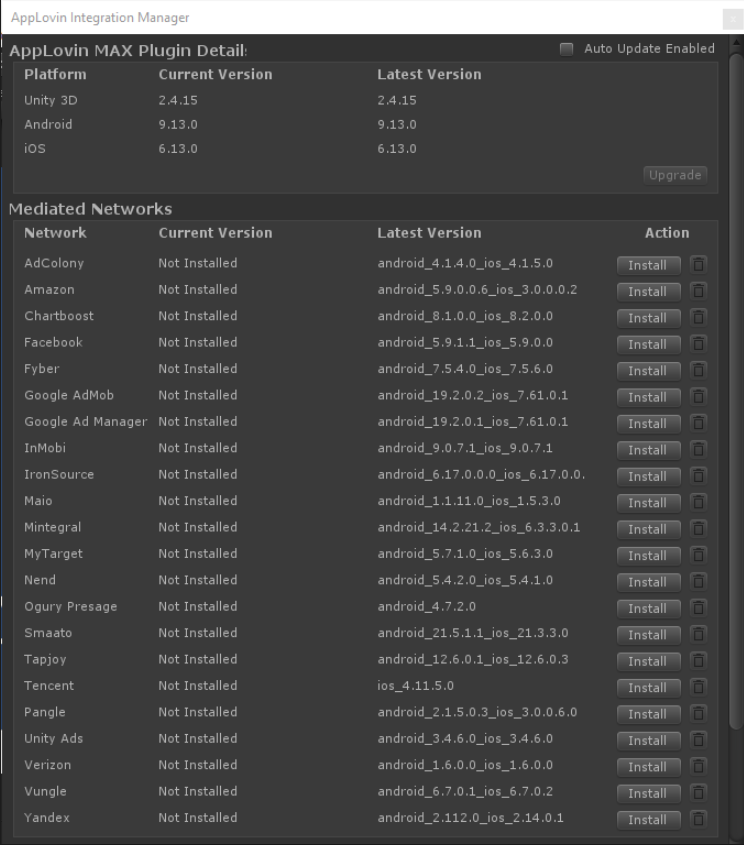Install the Pangle adapter
744x845 pixels.
(x=648, y=714)
